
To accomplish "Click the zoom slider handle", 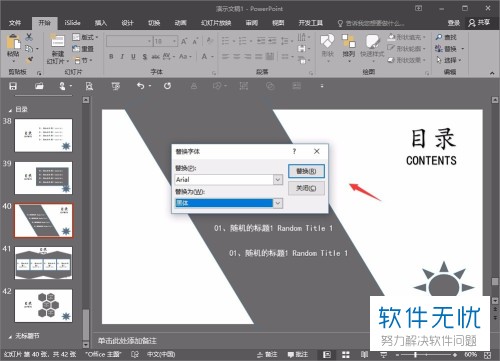I will tap(416, 355).
